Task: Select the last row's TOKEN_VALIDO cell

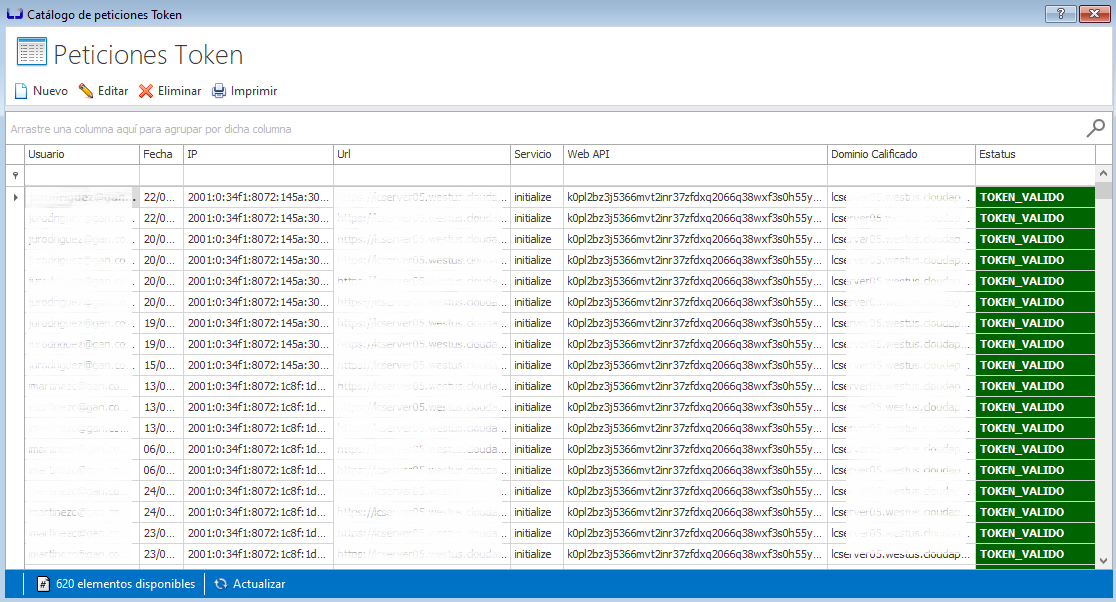Action: [1035, 554]
